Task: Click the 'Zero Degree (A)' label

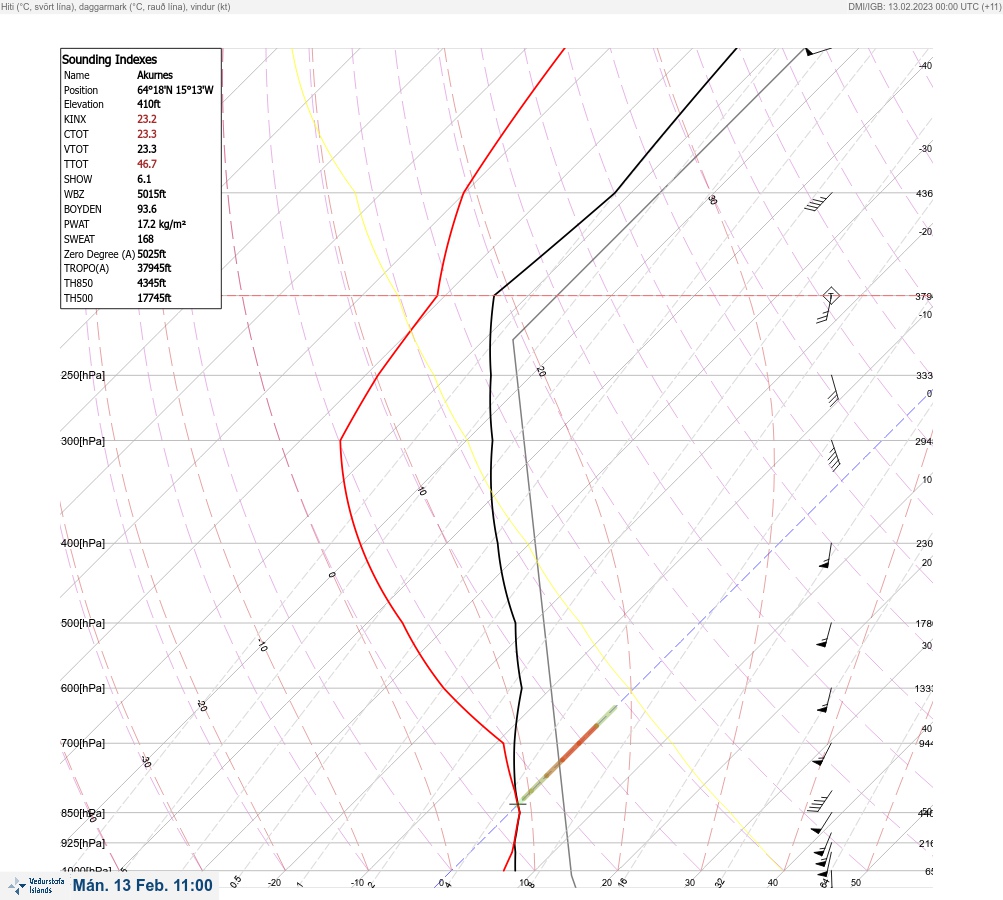Action: click(x=99, y=254)
